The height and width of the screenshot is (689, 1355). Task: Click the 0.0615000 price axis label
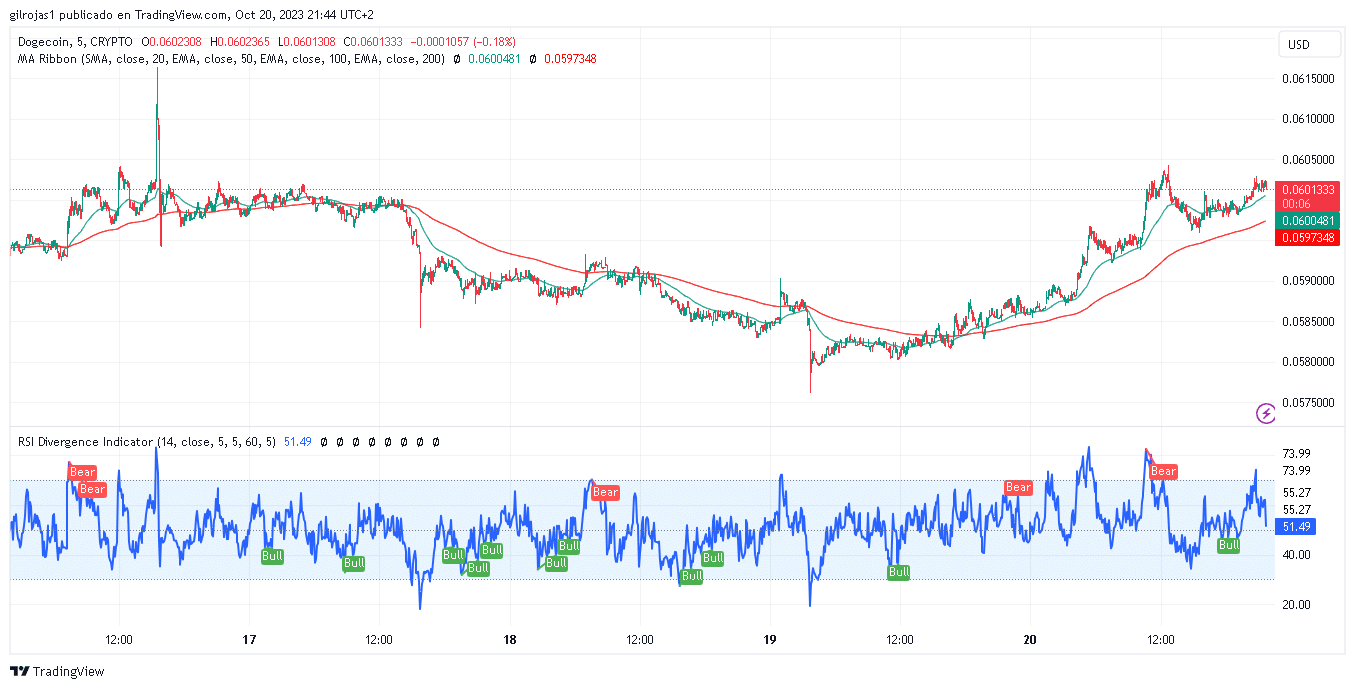click(x=1308, y=78)
